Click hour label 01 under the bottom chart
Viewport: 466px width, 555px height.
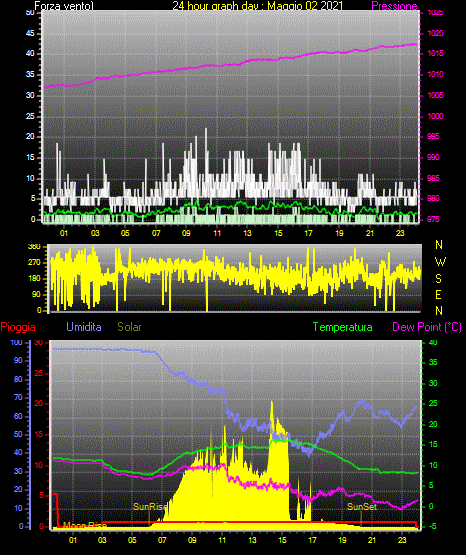point(73,540)
